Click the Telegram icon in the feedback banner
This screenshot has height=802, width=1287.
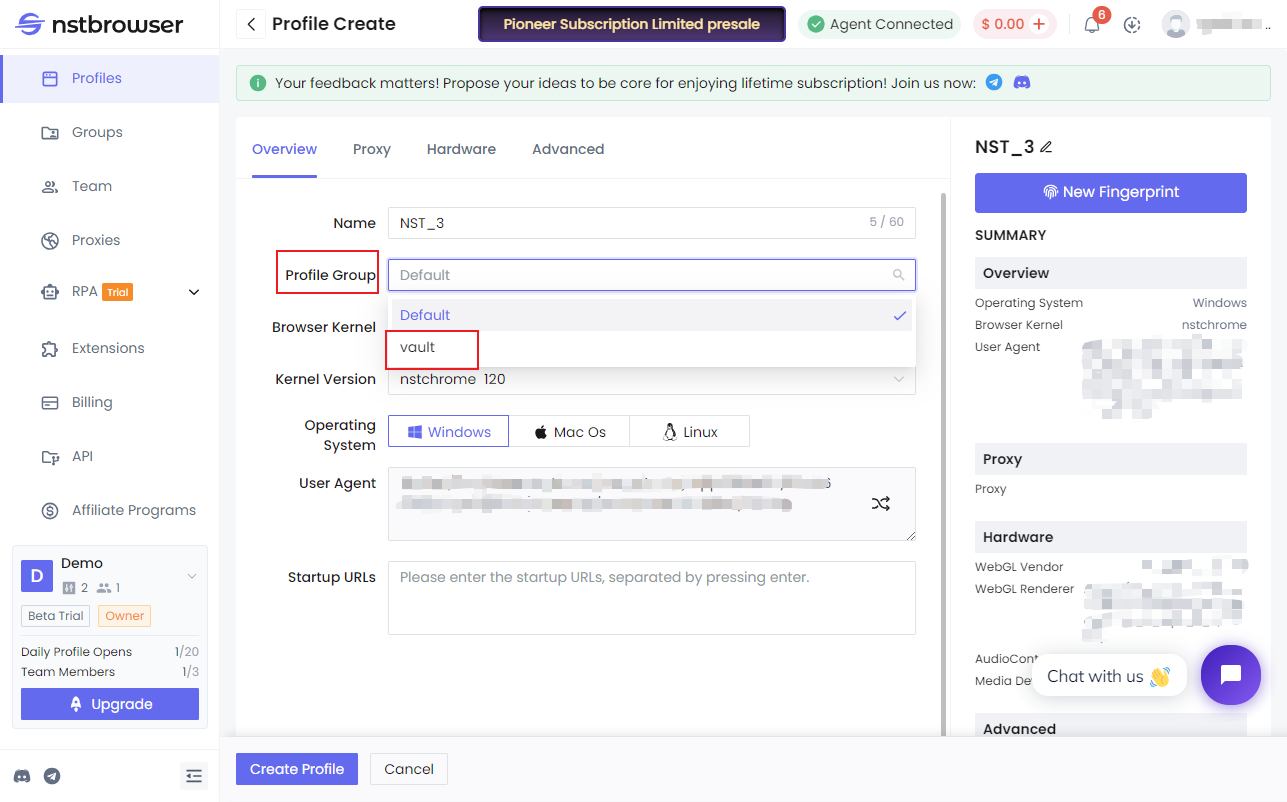[994, 83]
